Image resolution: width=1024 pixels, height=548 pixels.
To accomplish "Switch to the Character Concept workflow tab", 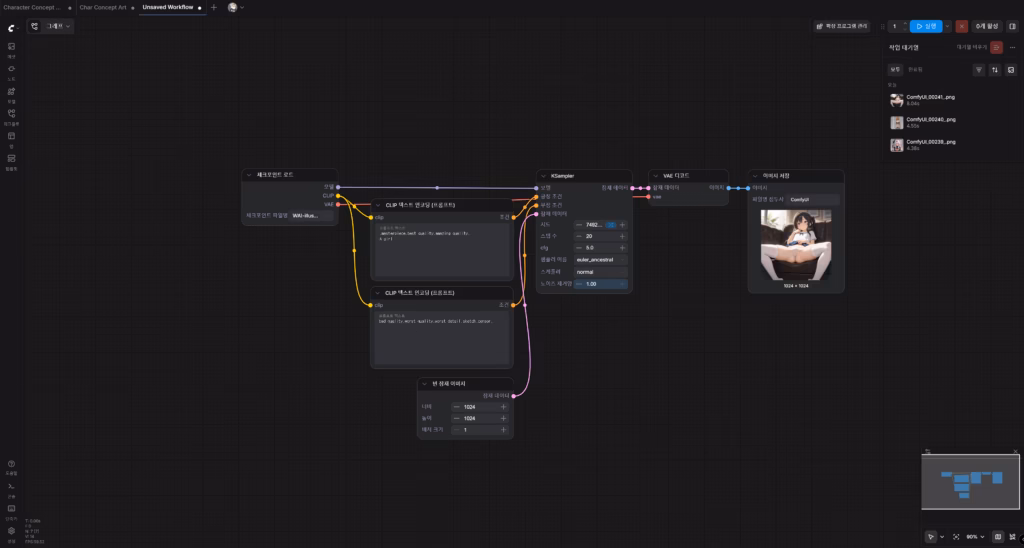I will [x=32, y=7].
